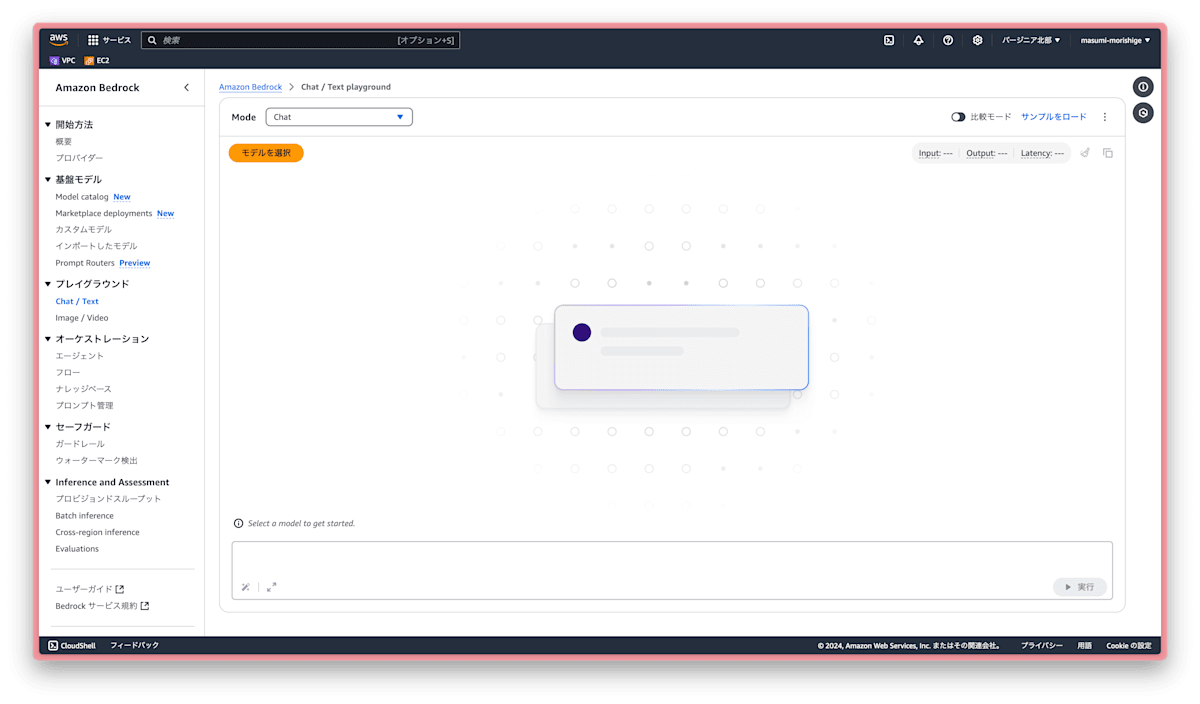Click in the AWS search field
Viewport: 1200px width, 704px height.
300,40
